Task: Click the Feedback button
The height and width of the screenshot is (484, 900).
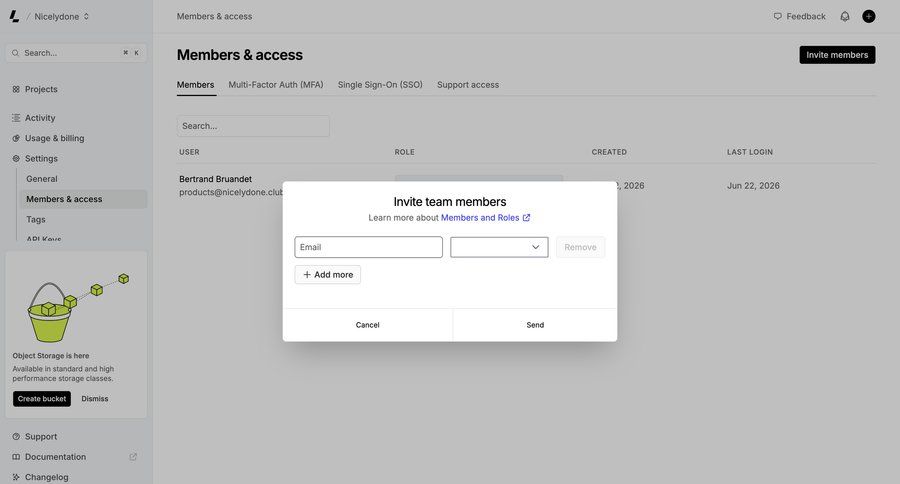Action: coord(800,17)
